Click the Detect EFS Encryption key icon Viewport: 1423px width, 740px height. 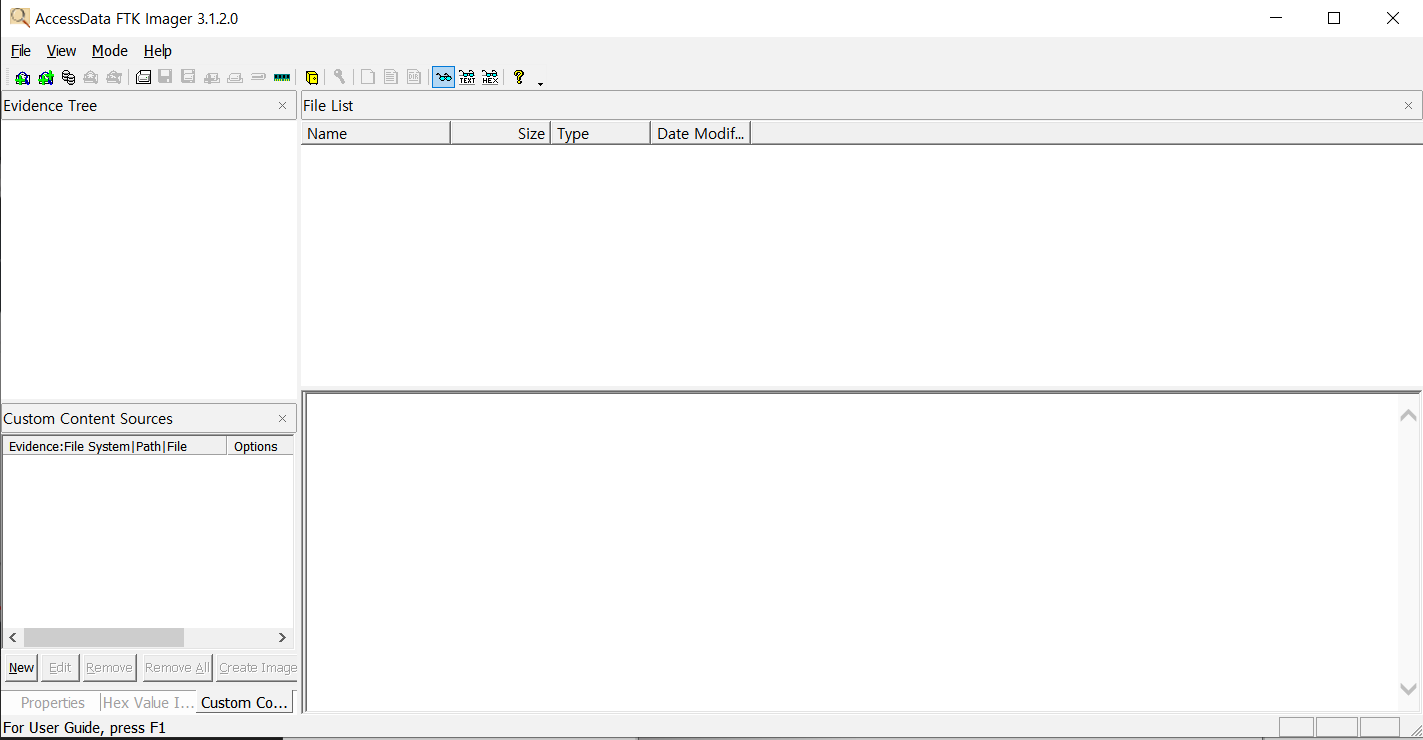(340, 77)
